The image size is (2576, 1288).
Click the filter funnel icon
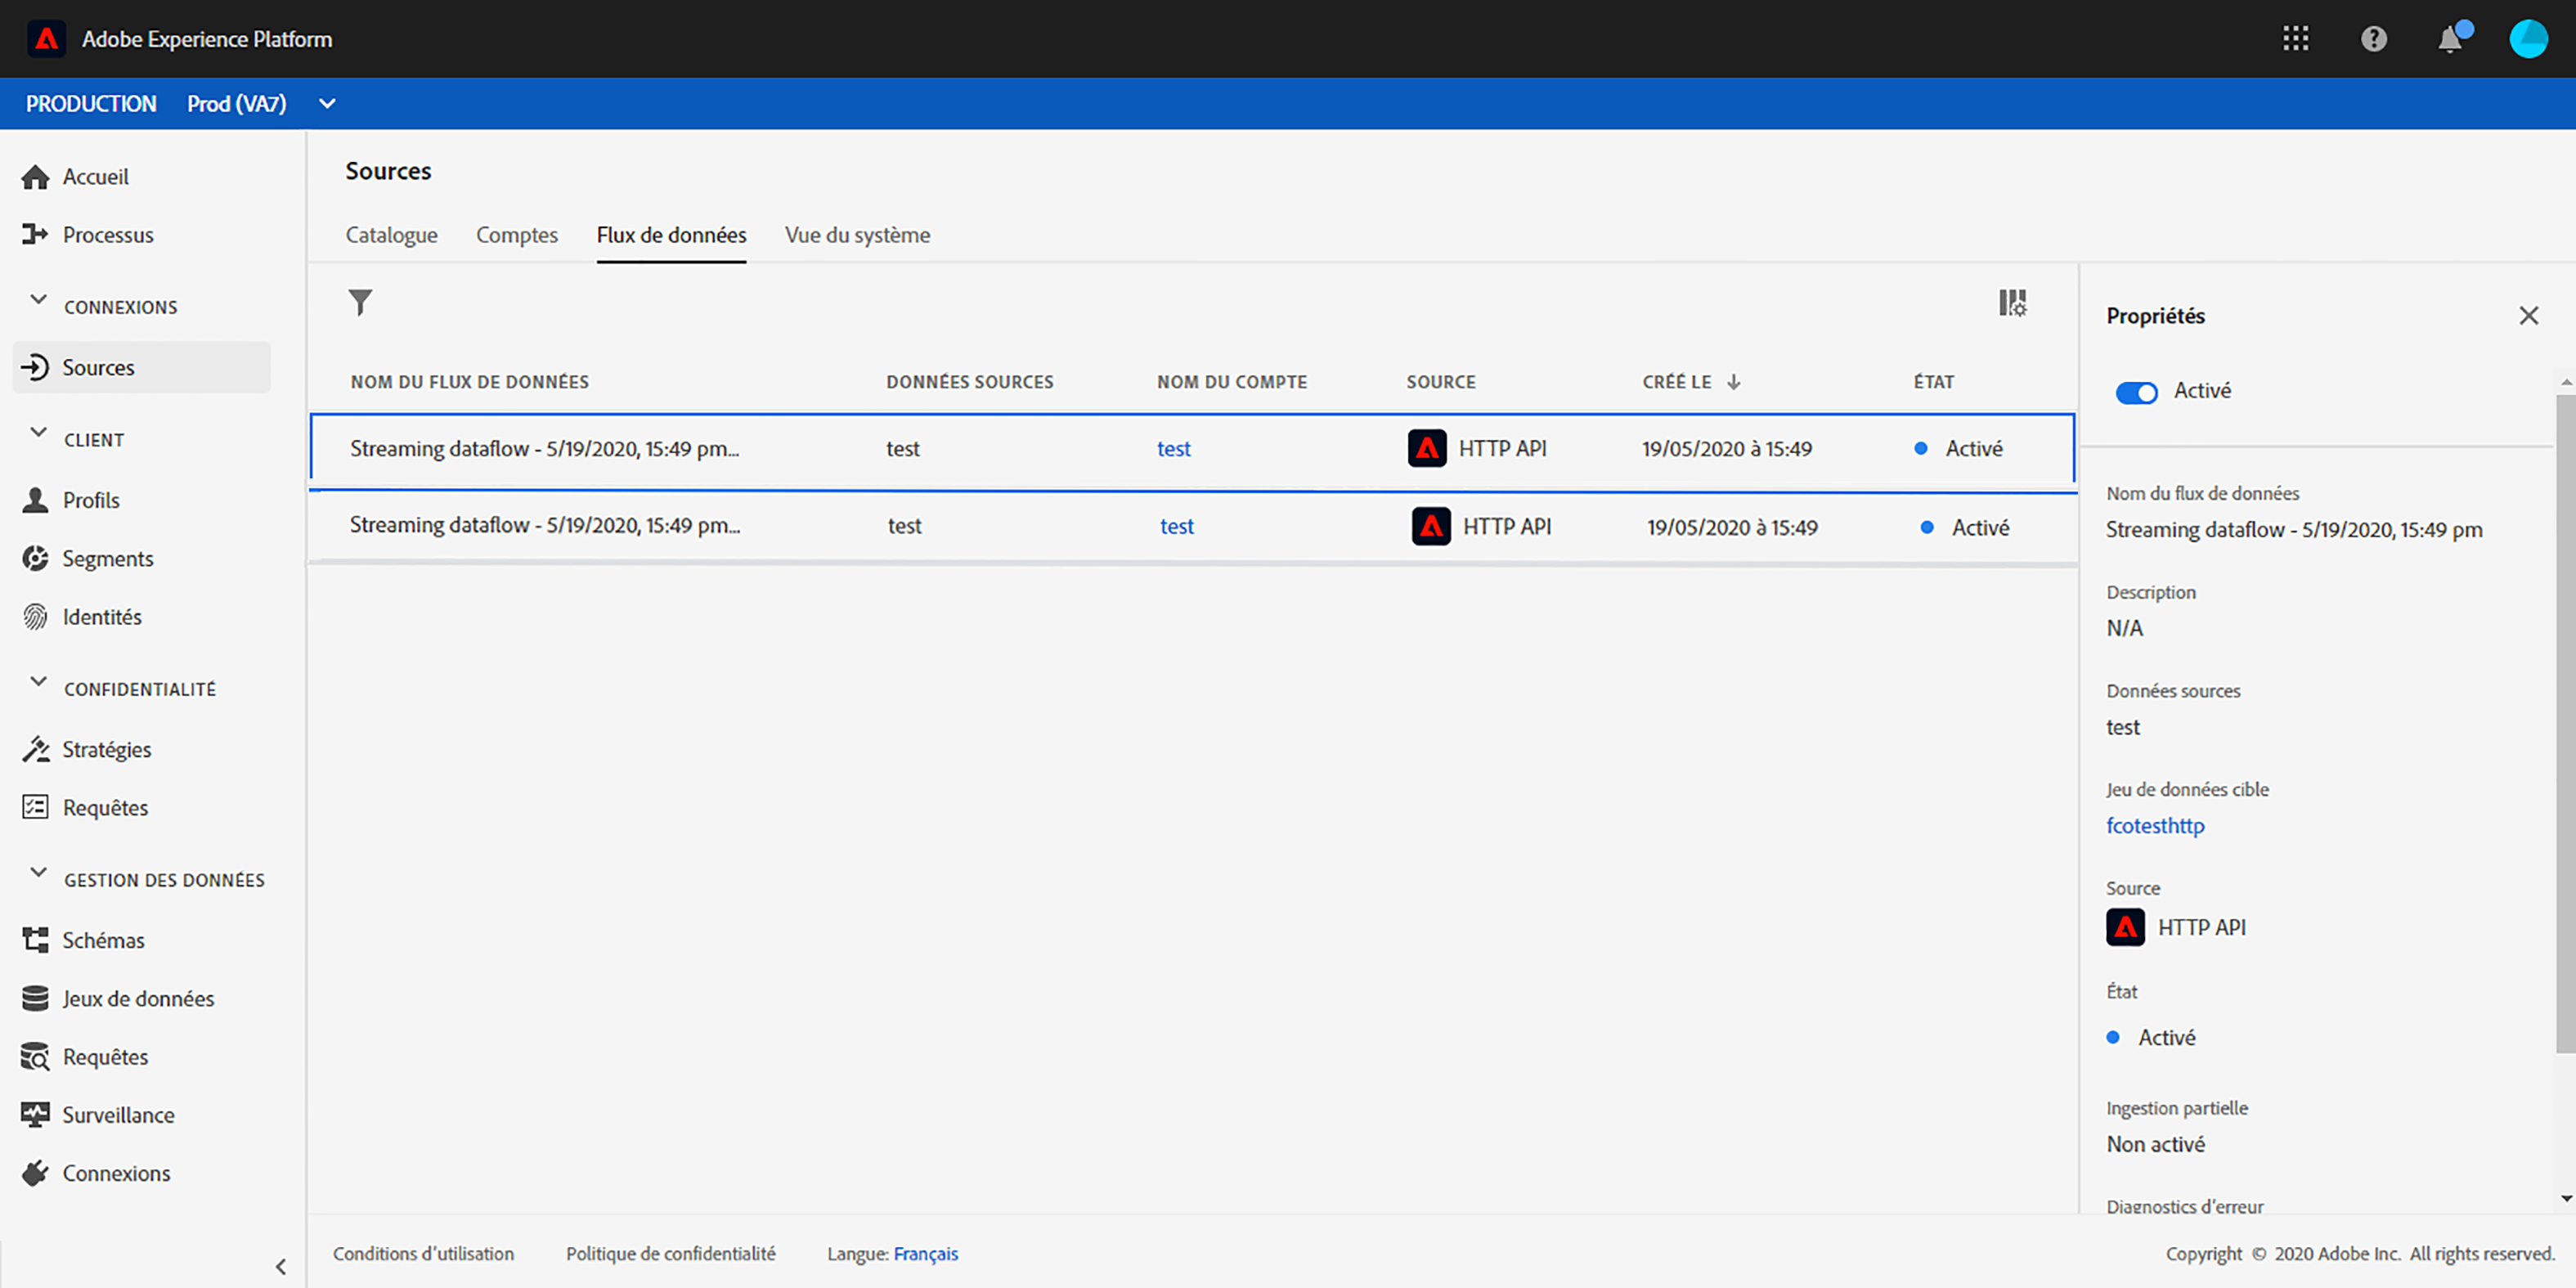tap(360, 302)
